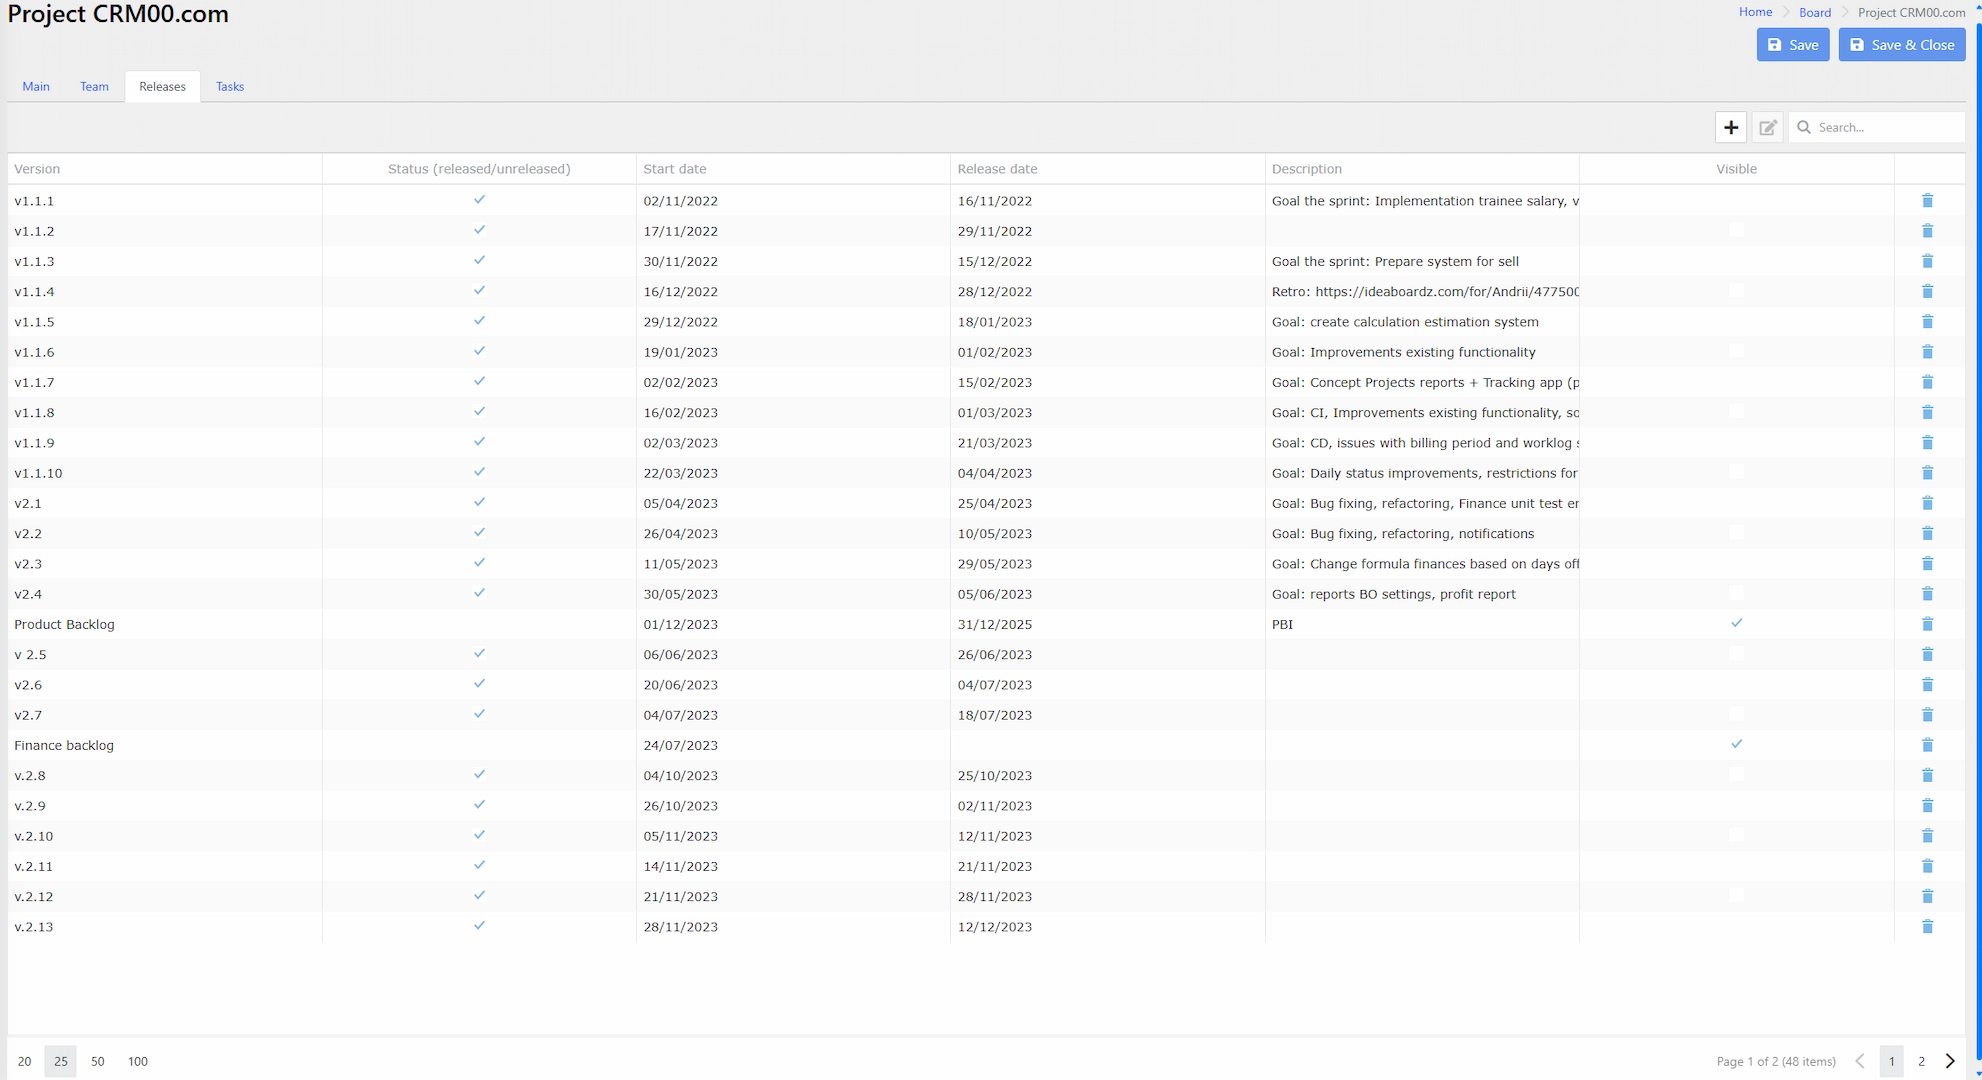This screenshot has width=1982, height=1080.
Task: Switch to the Main tab
Action: [36, 87]
